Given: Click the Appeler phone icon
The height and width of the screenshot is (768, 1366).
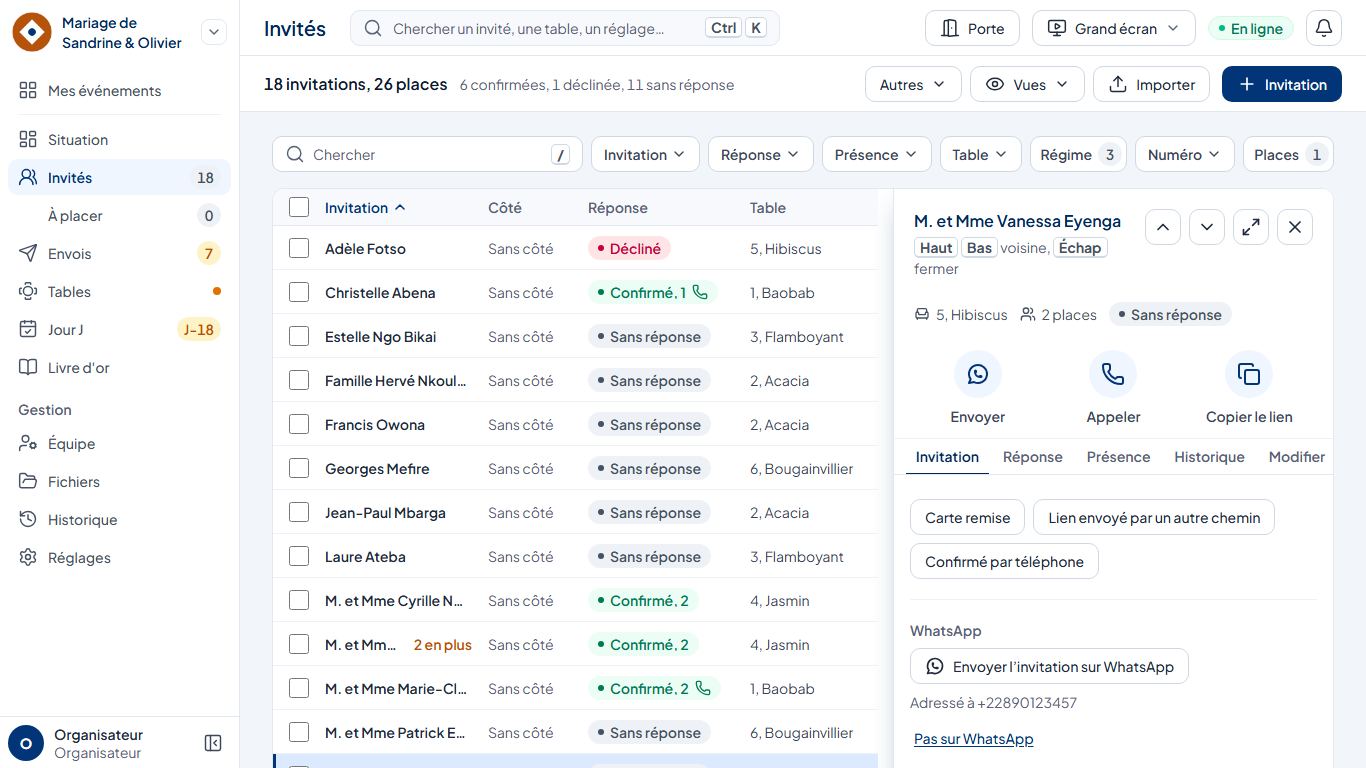Looking at the screenshot, I should 1113,374.
